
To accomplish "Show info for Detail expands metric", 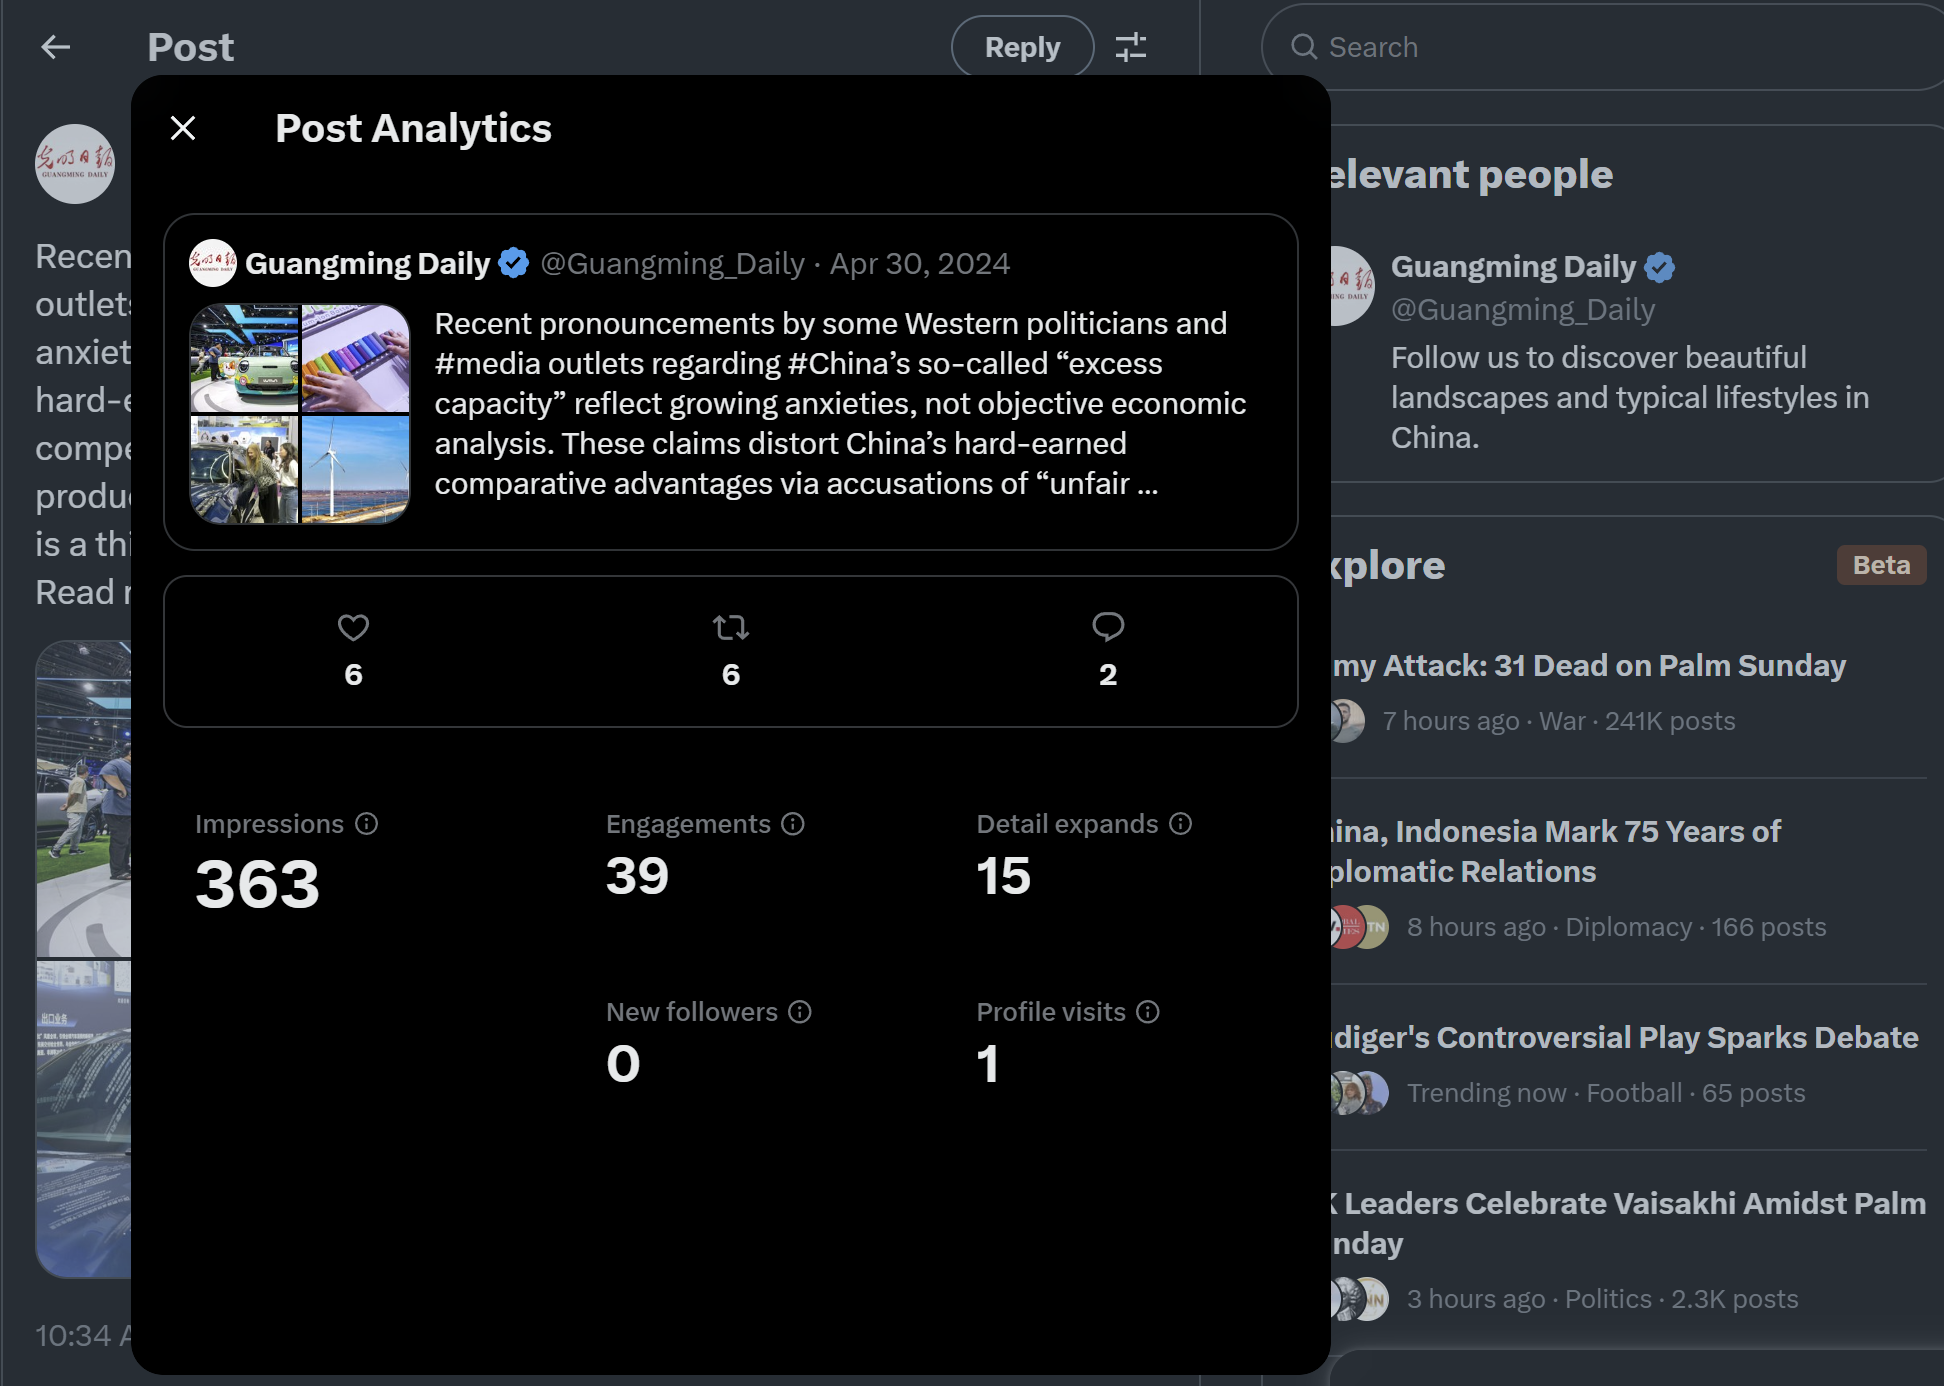I will tap(1181, 824).
